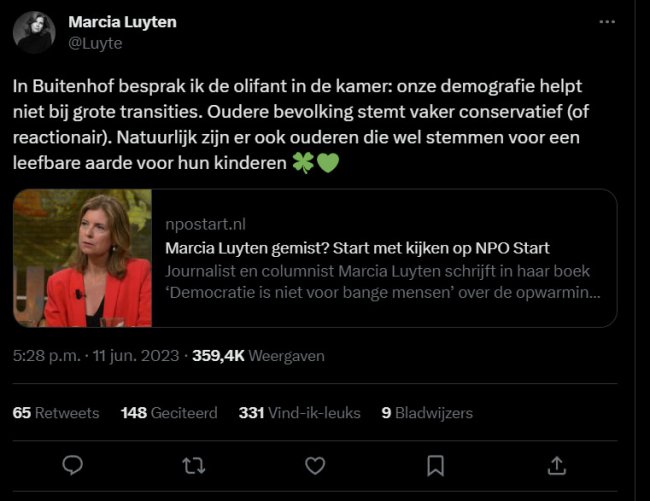This screenshot has width=650, height=501.
Task: Click the reply speech bubble icon
Action: [72, 465]
